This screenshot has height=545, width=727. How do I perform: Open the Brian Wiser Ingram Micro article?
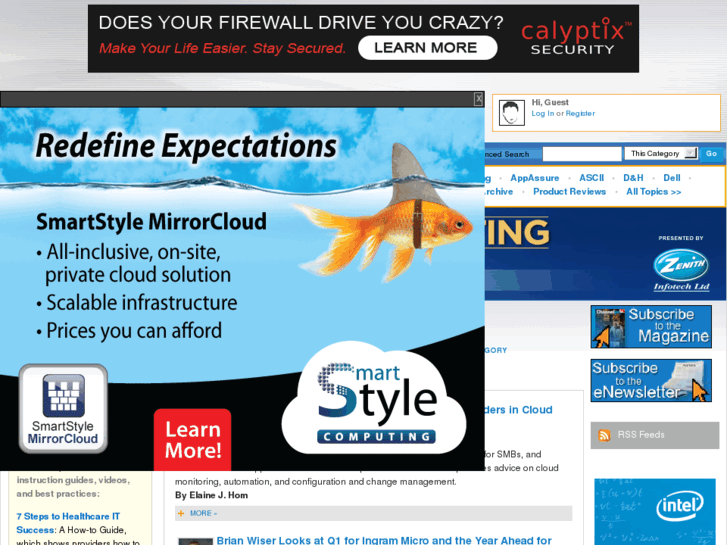coord(384,540)
